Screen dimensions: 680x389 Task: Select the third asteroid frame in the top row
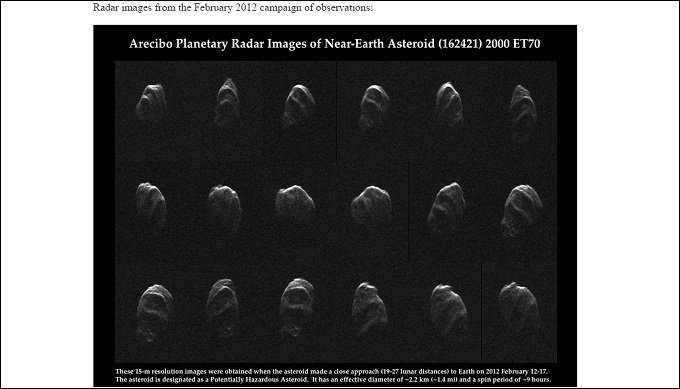click(299, 105)
